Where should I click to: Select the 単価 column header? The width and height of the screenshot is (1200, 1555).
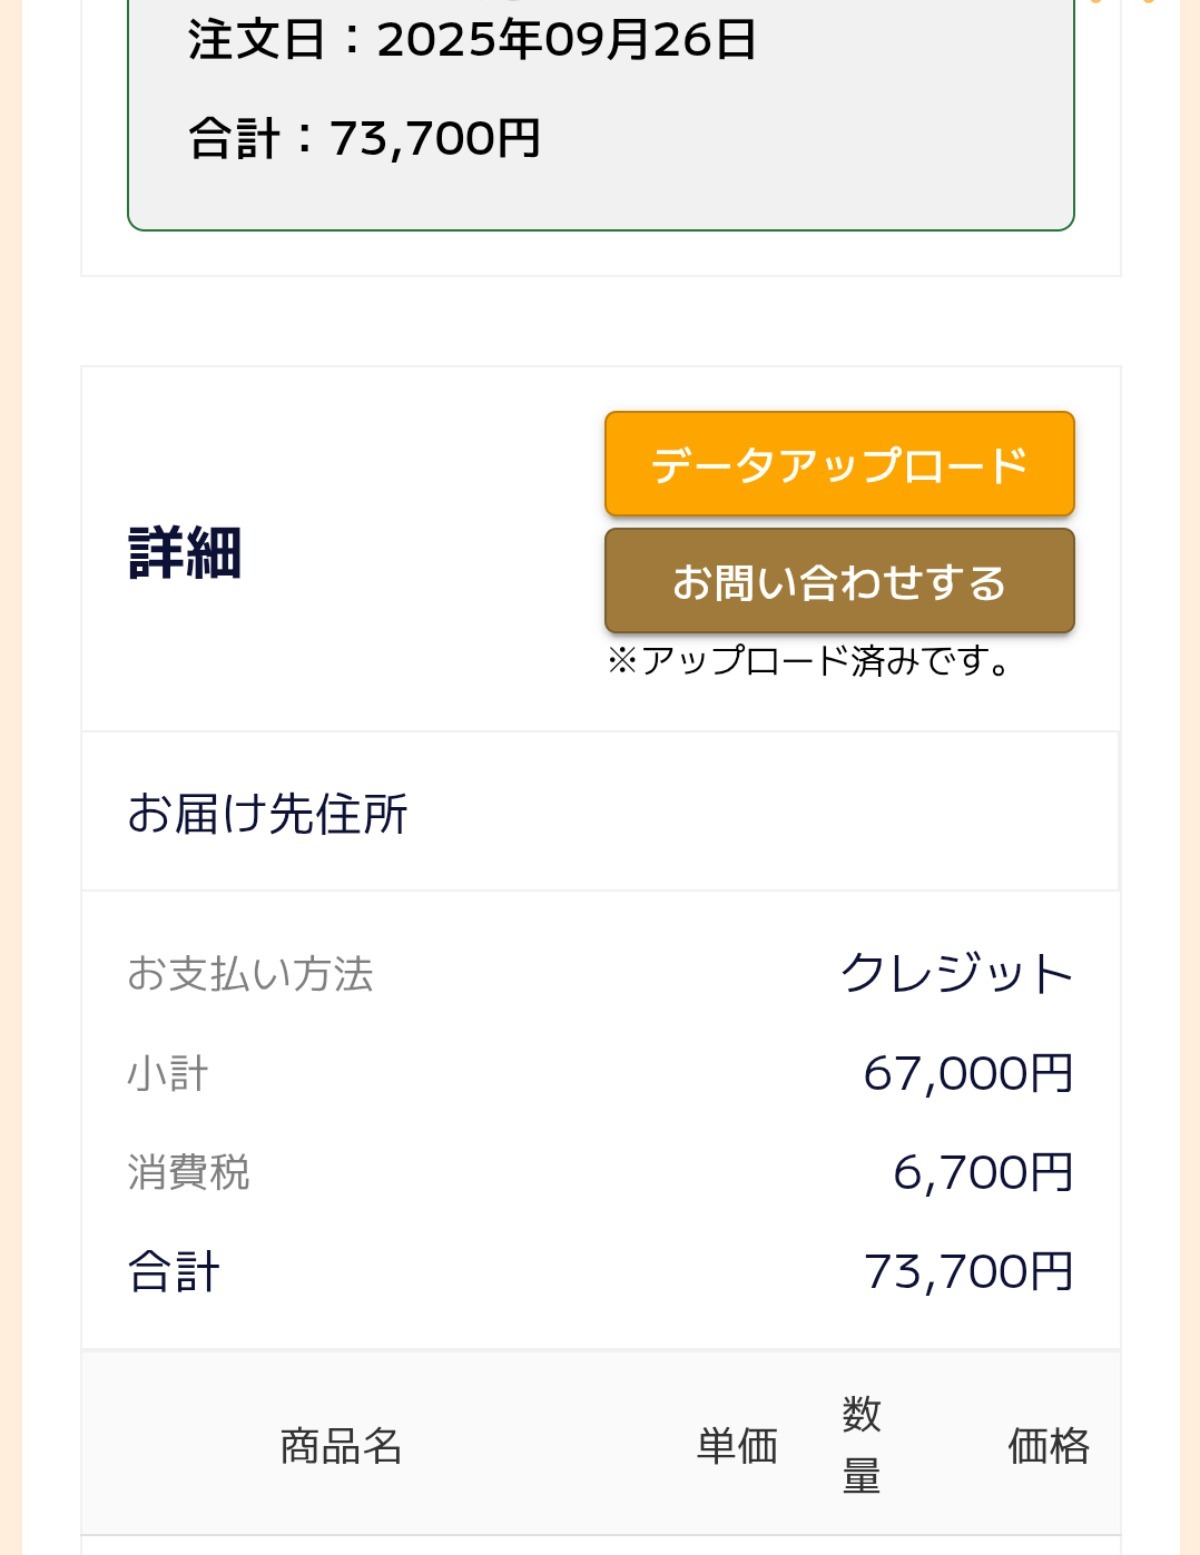[x=737, y=1446]
